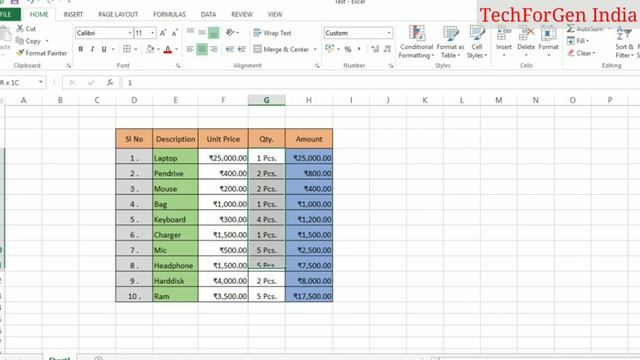Open Number dialog launcher
Viewport: 640px width, 360px height.
pyautogui.click(x=391, y=66)
